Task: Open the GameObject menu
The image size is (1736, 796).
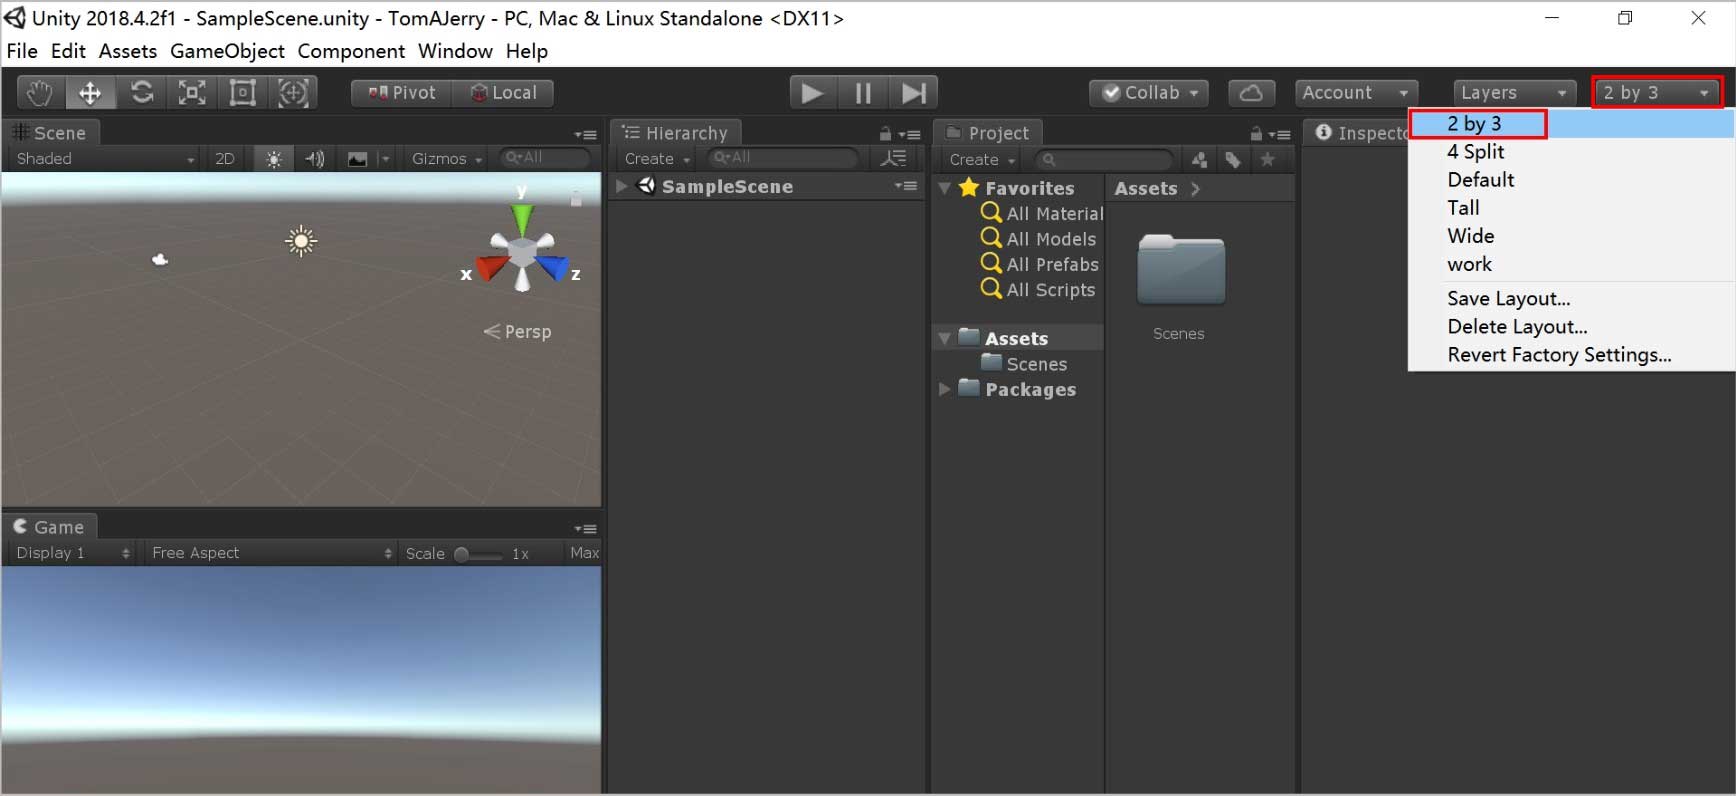Action: (x=227, y=51)
